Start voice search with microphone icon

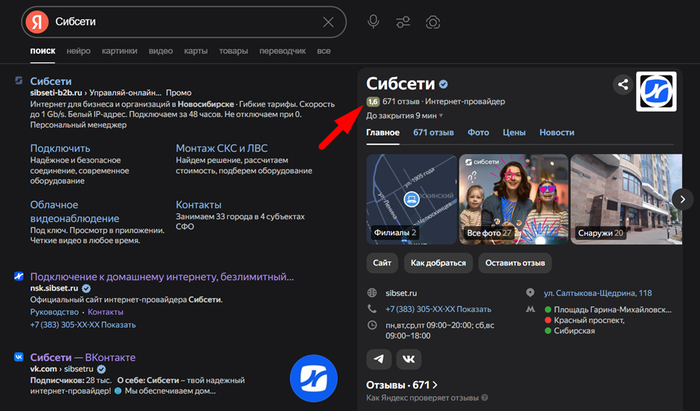click(x=373, y=22)
